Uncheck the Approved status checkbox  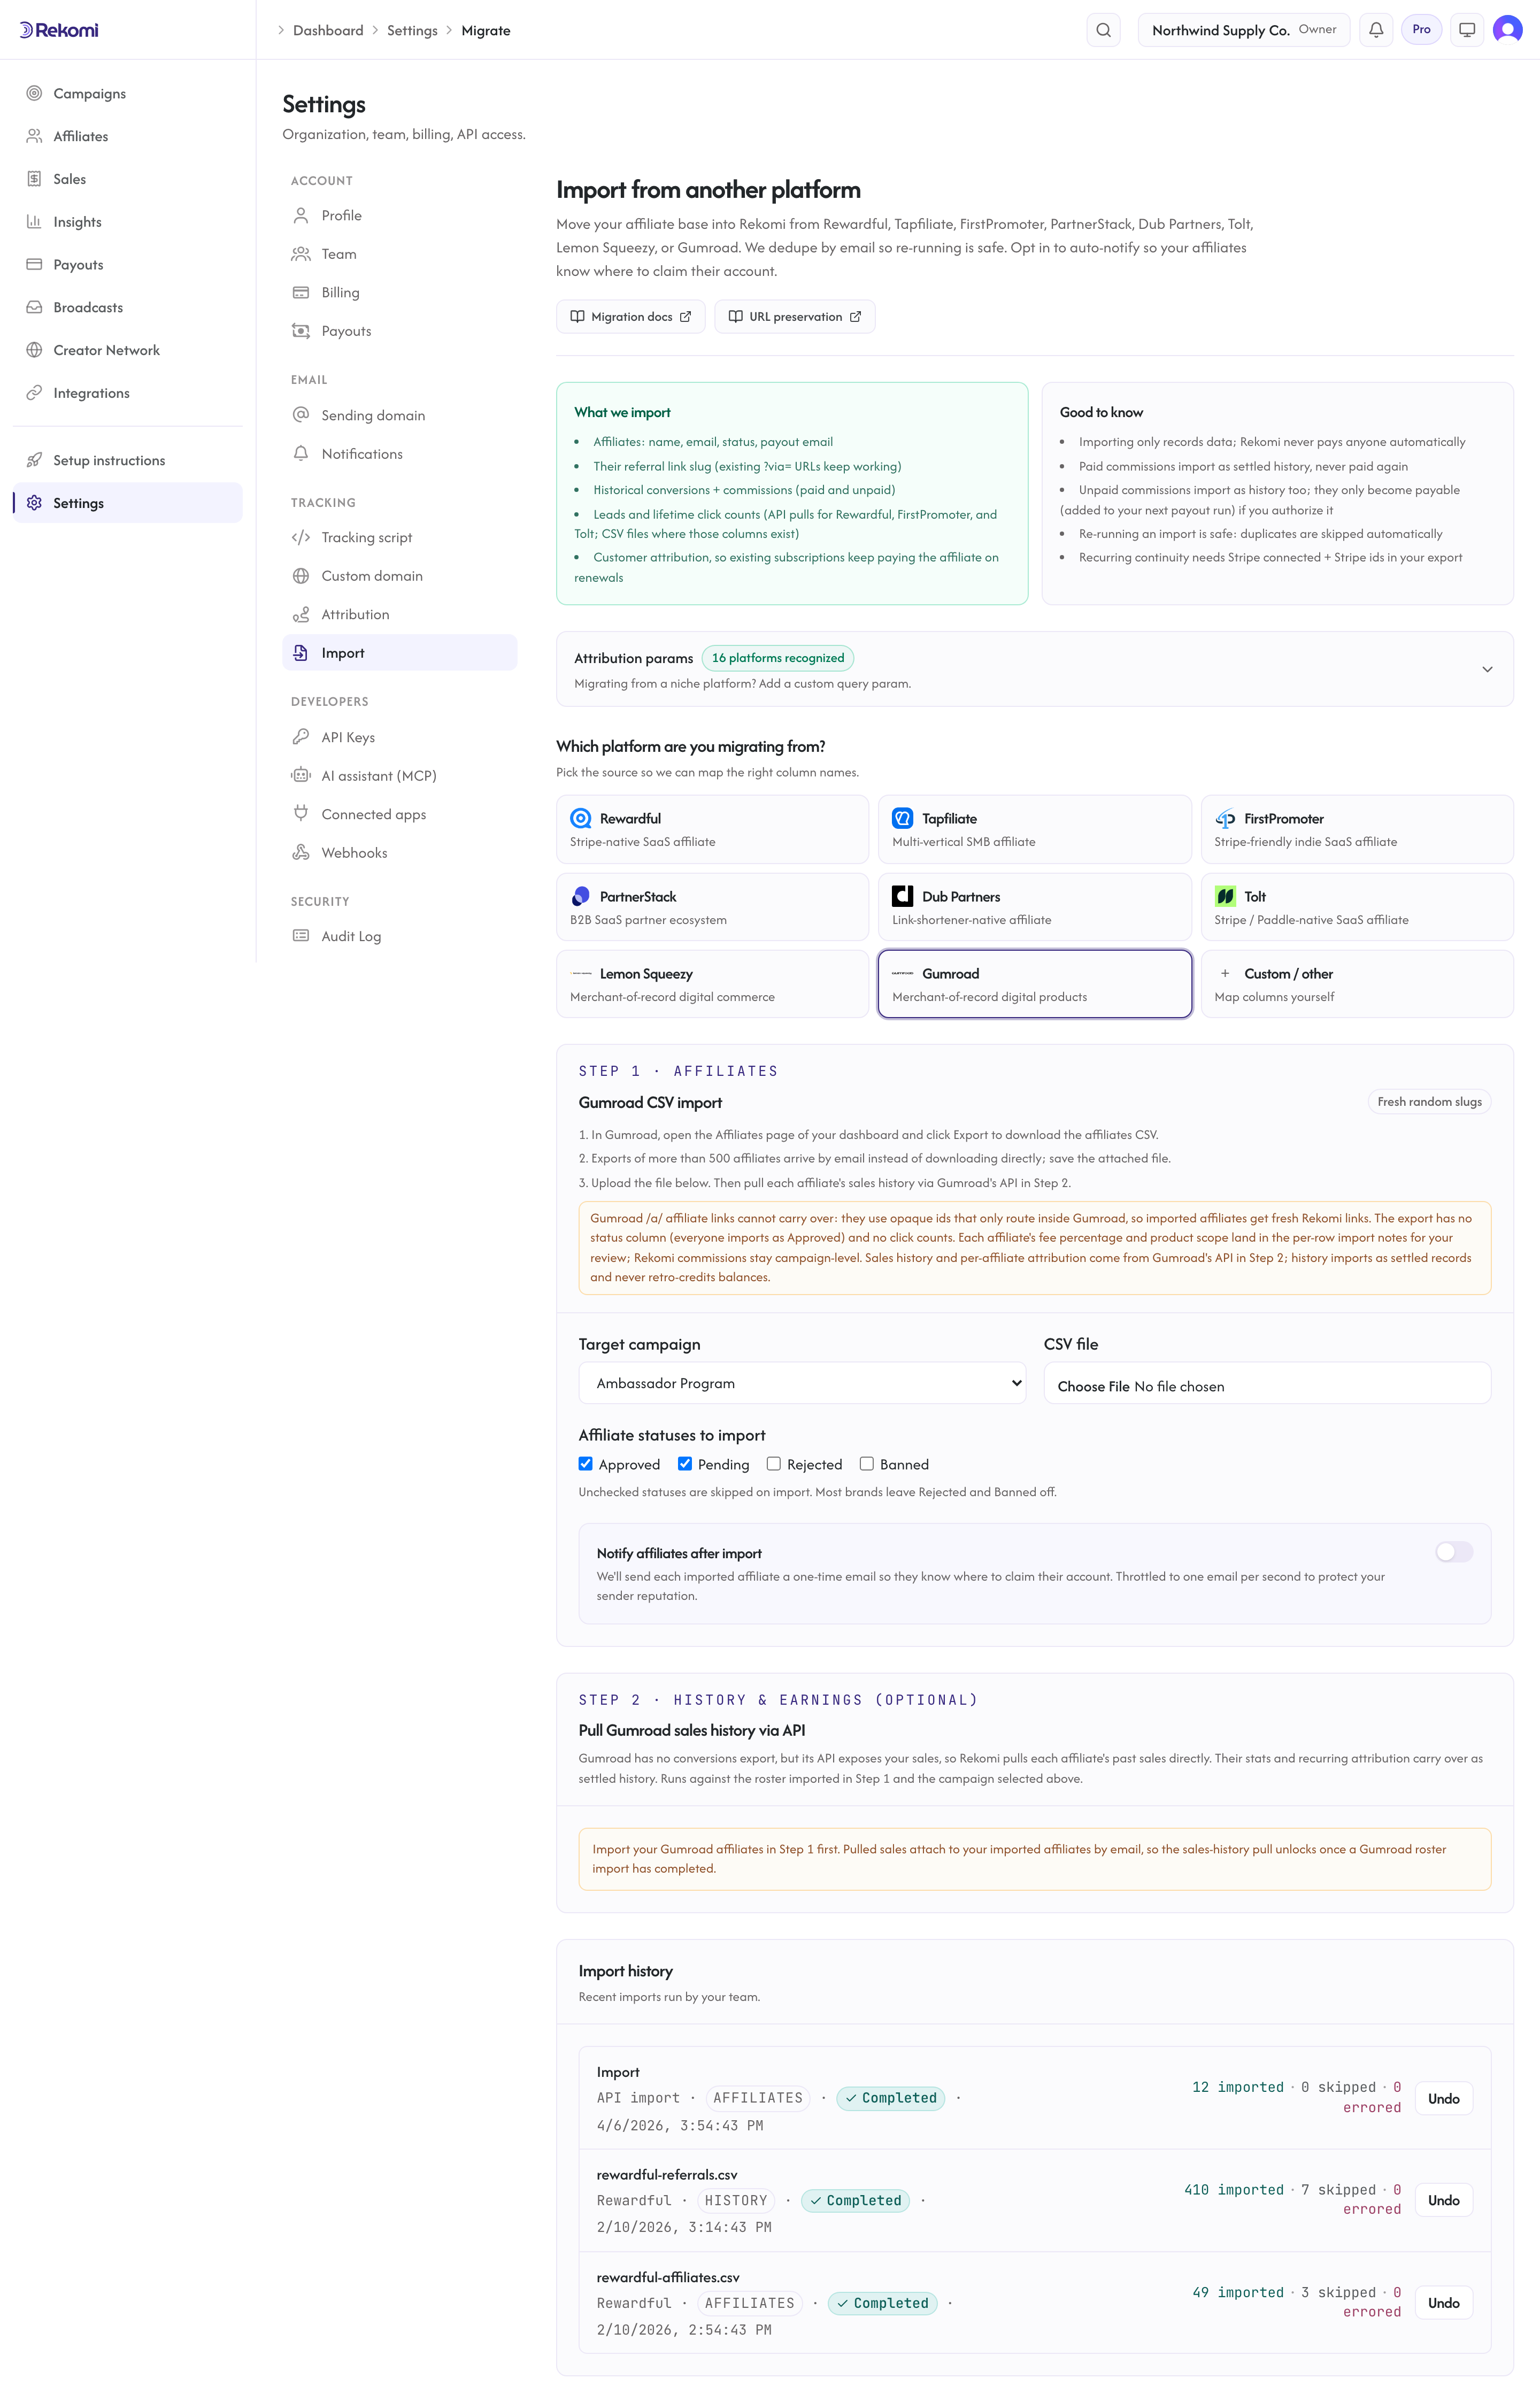coord(586,1464)
